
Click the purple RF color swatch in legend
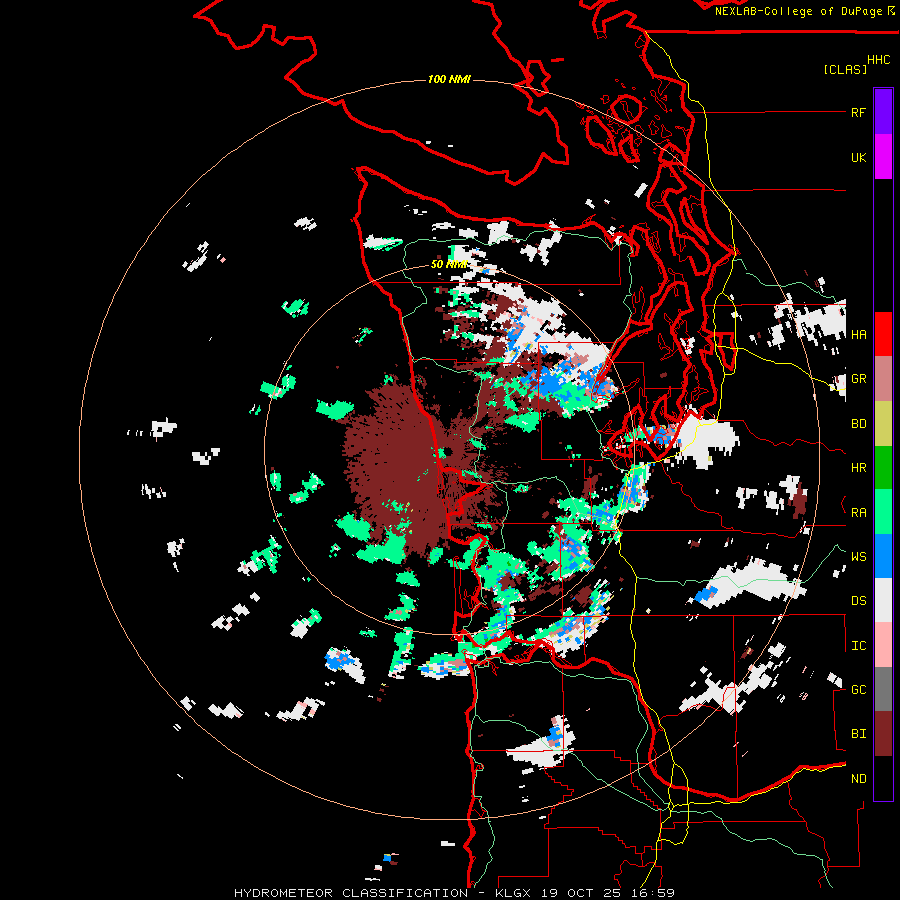[x=883, y=112]
